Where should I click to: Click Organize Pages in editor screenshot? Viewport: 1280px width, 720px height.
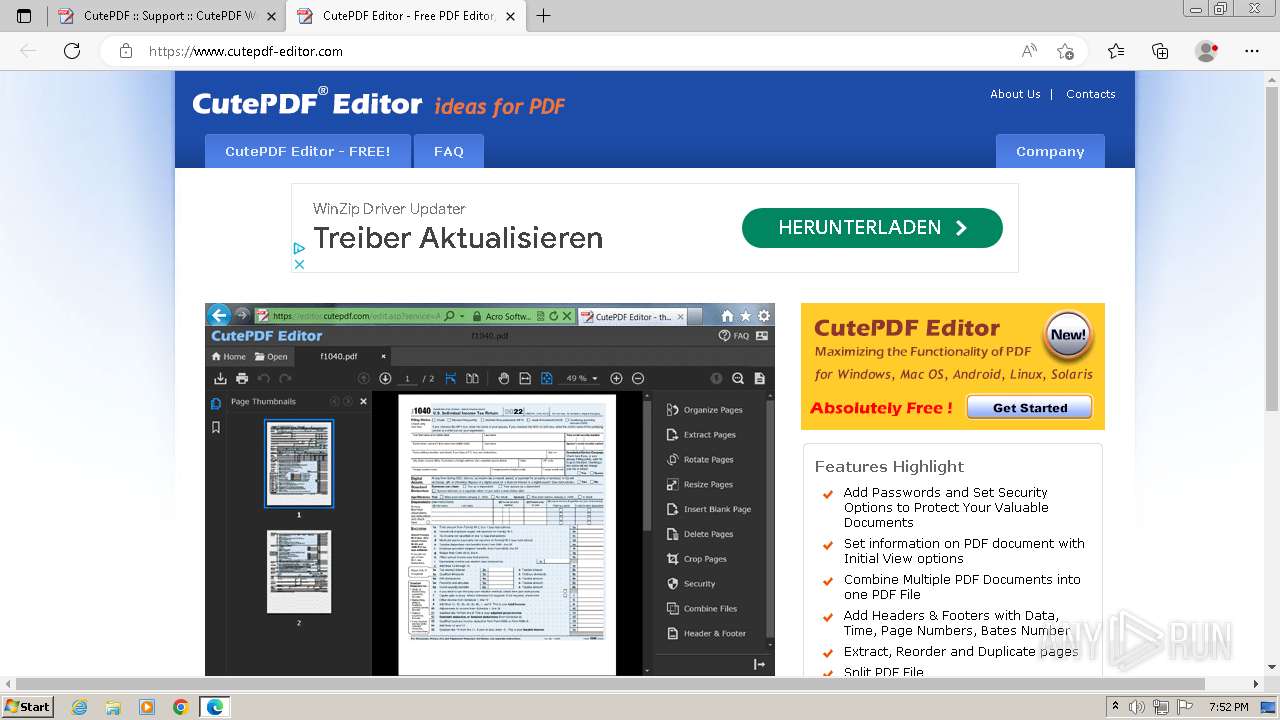click(705, 409)
